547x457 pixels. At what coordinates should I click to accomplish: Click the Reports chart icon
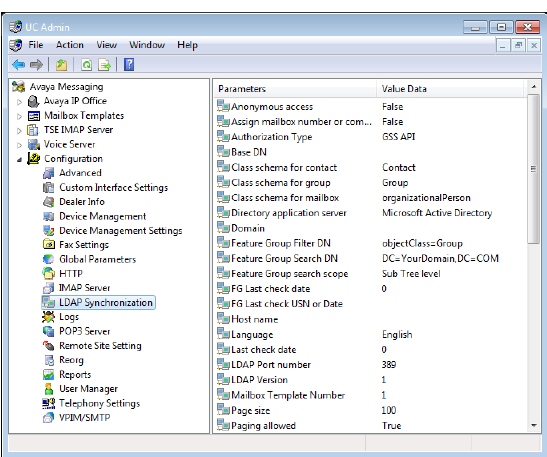tap(48, 375)
